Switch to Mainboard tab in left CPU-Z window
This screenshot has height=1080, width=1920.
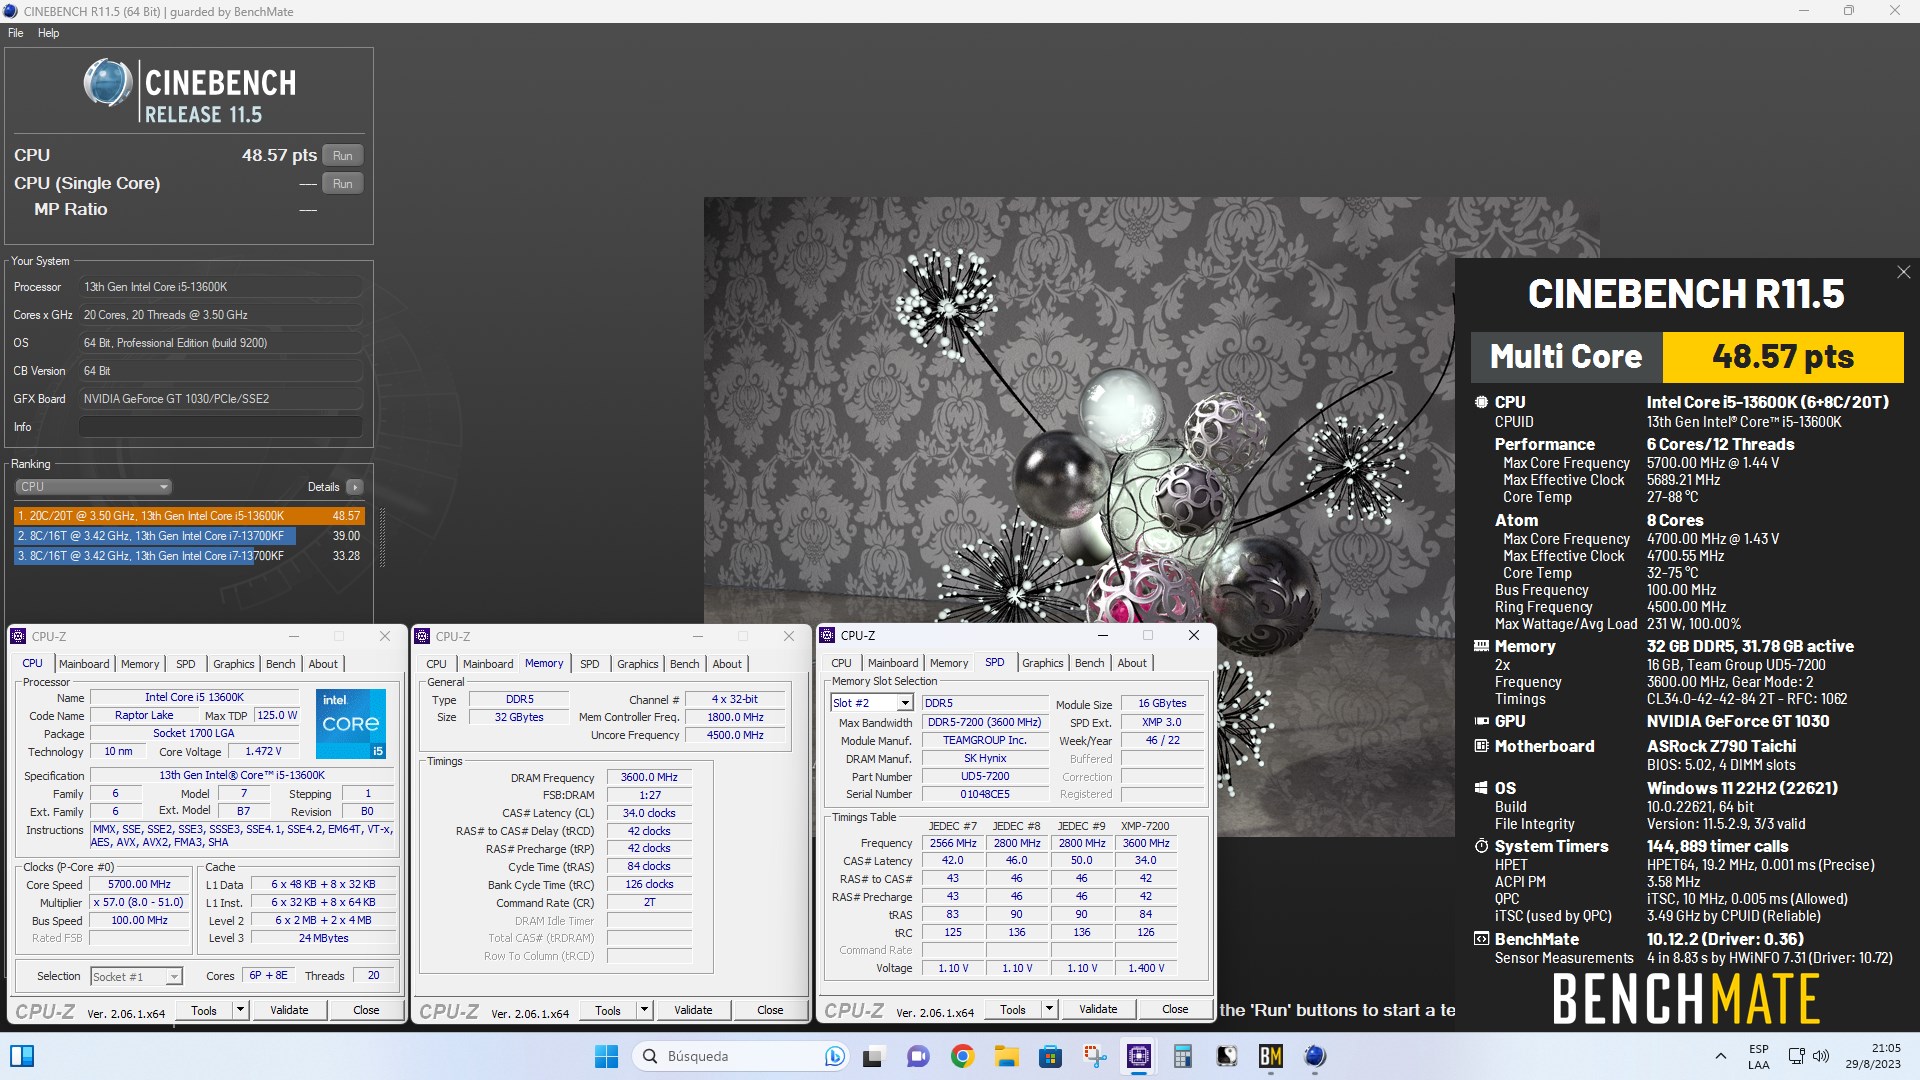[84, 664]
